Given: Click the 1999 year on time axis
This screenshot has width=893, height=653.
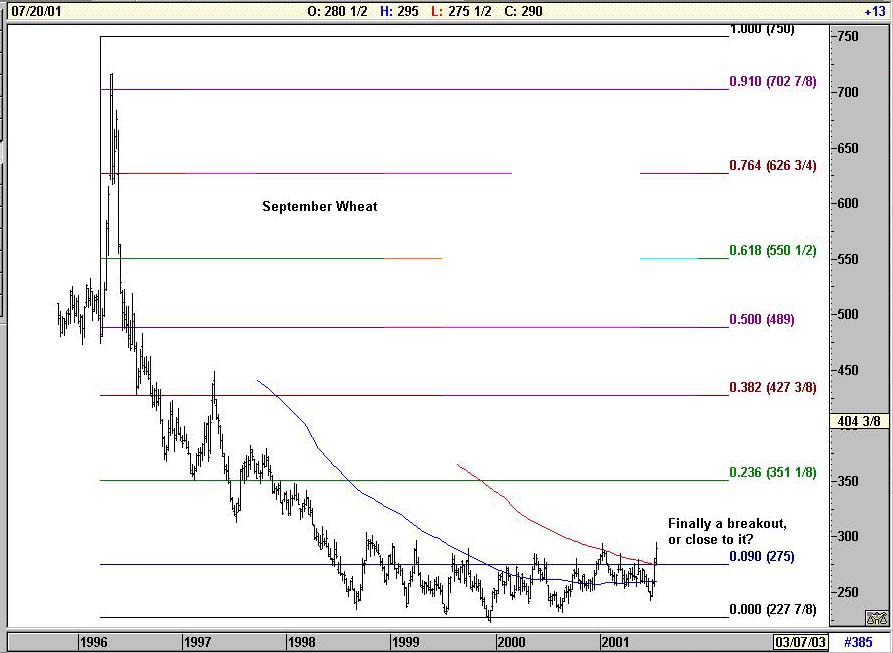Looking at the screenshot, I should pyautogui.click(x=406, y=643).
